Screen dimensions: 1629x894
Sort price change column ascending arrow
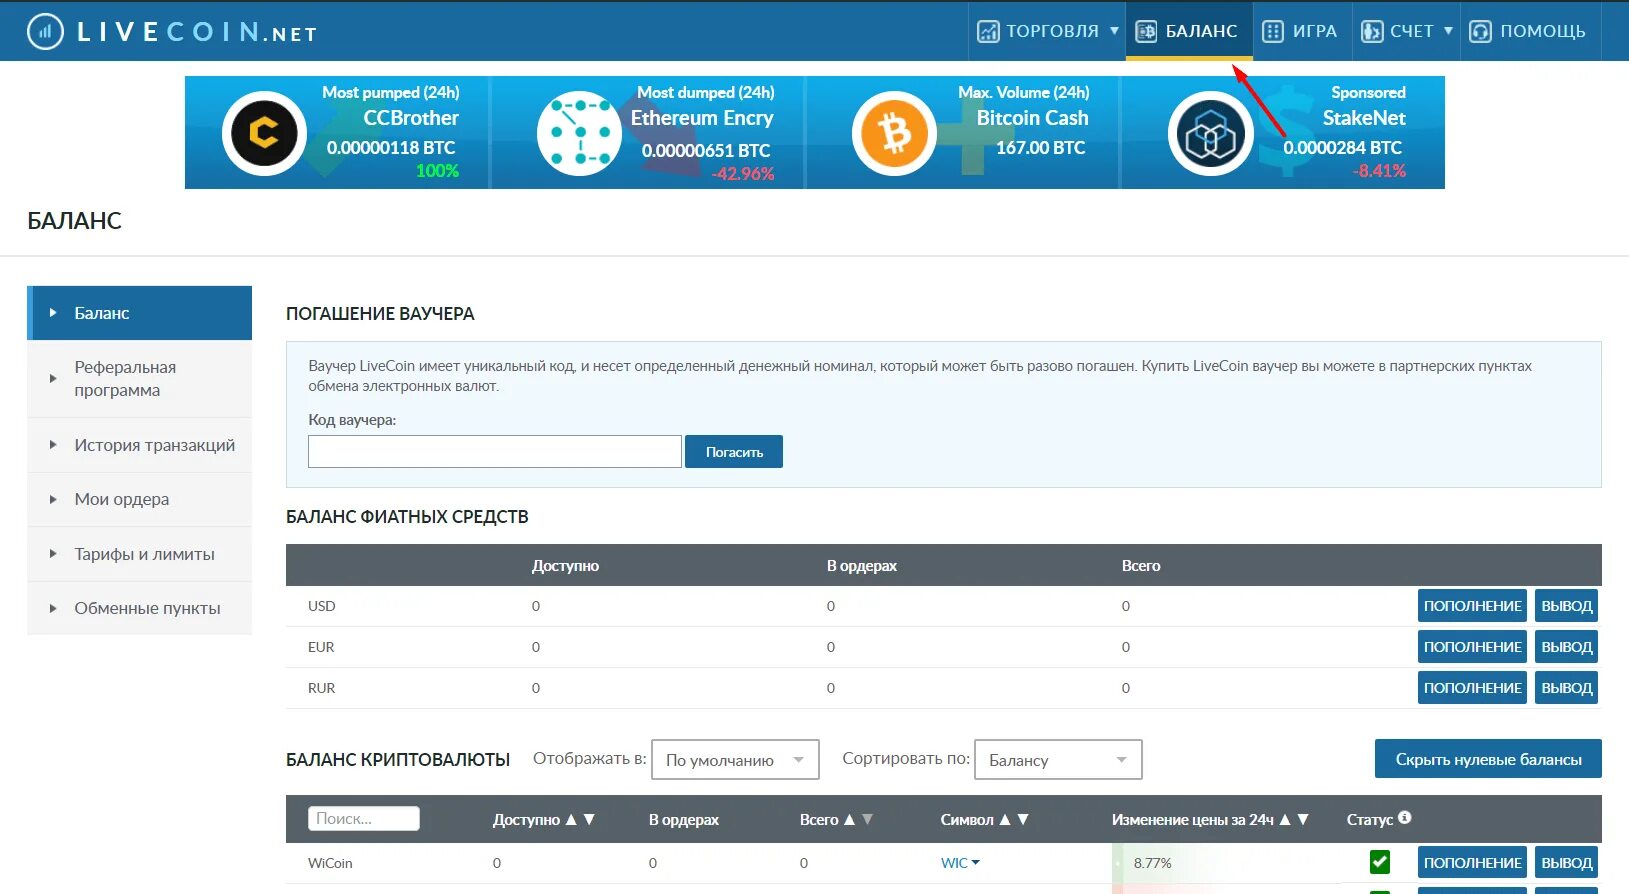(1285, 819)
